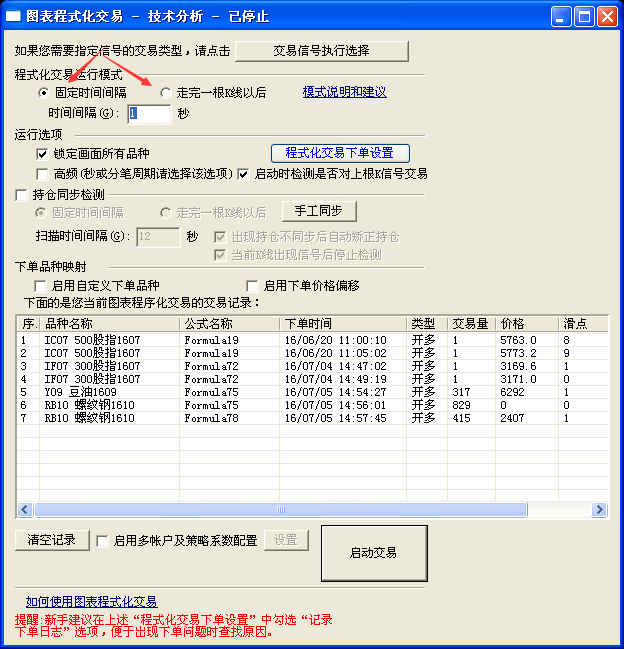Click the 清空记录 button
624x649 pixels.
point(52,540)
